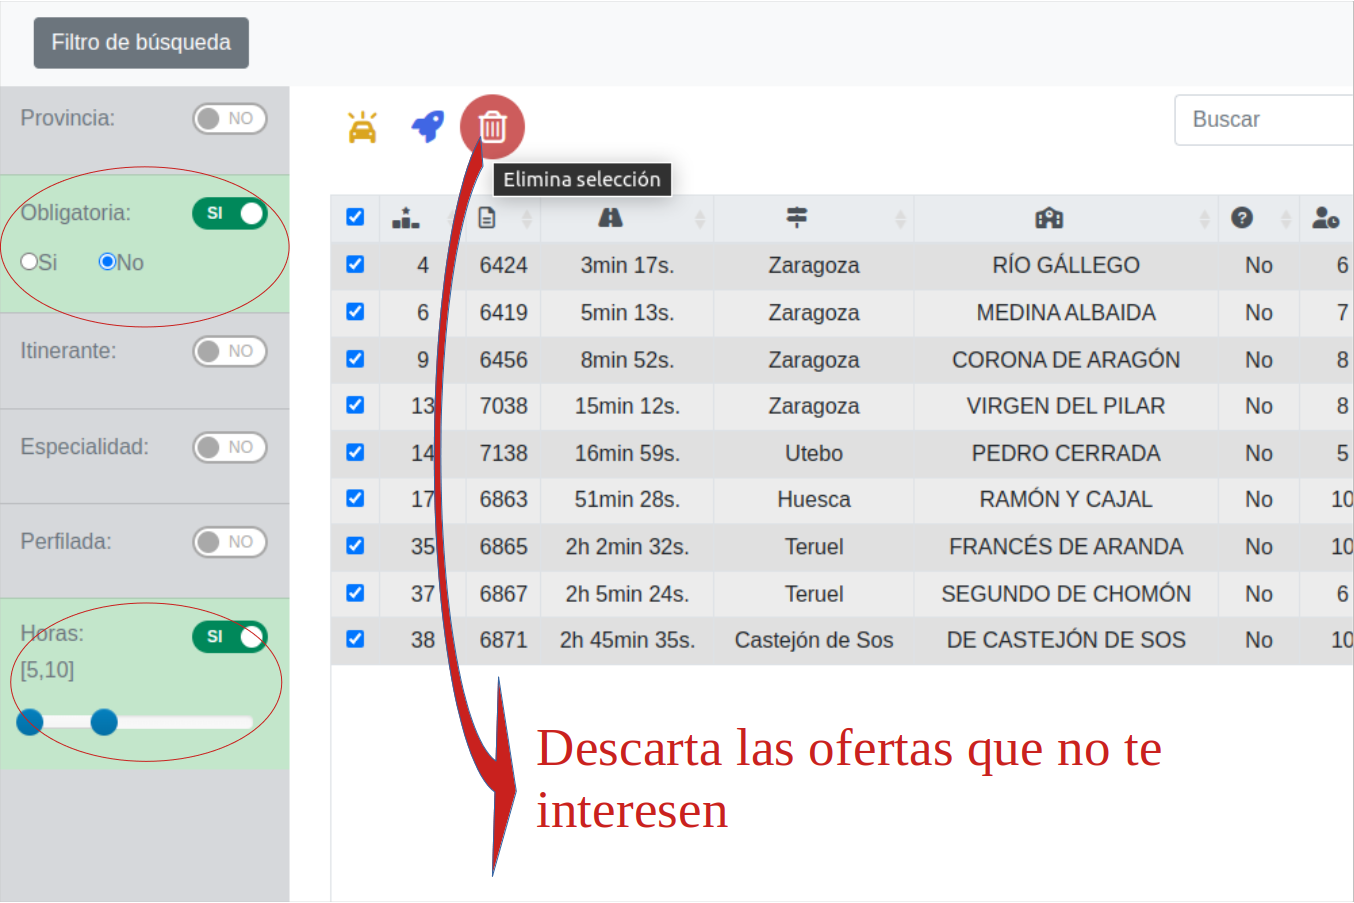Uncheck the row for RÍO GÁLLEGO
The width and height of the screenshot is (1354, 903).
pos(355,265)
